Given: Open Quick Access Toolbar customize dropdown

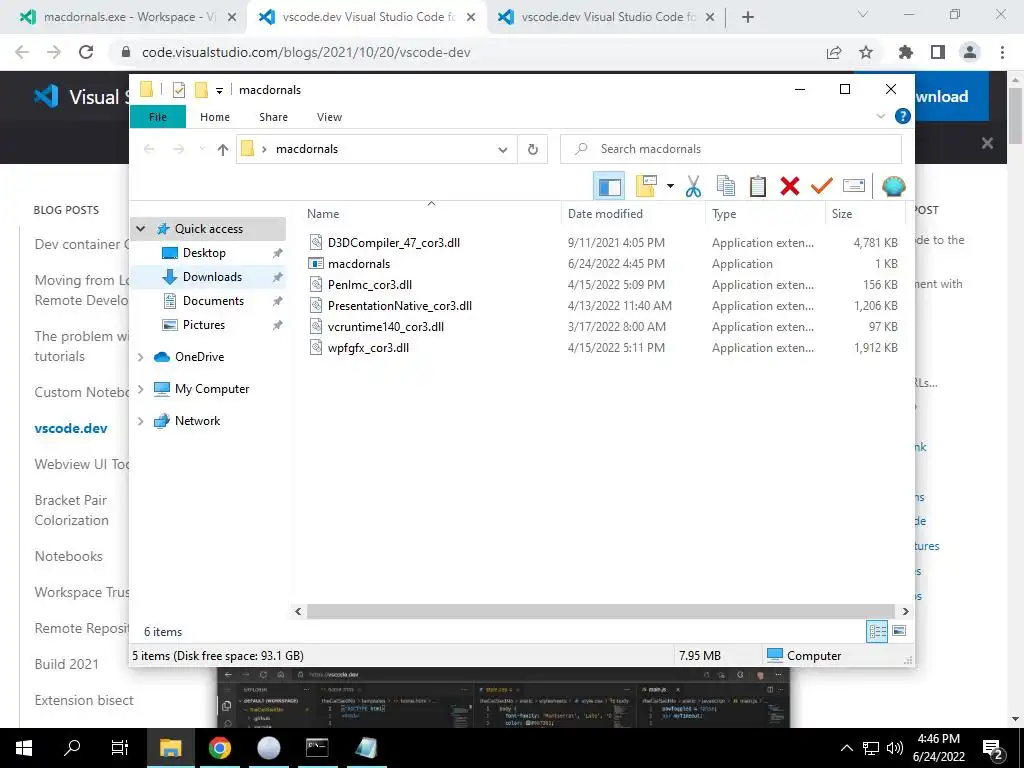Looking at the screenshot, I should pyautogui.click(x=219, y=90).
